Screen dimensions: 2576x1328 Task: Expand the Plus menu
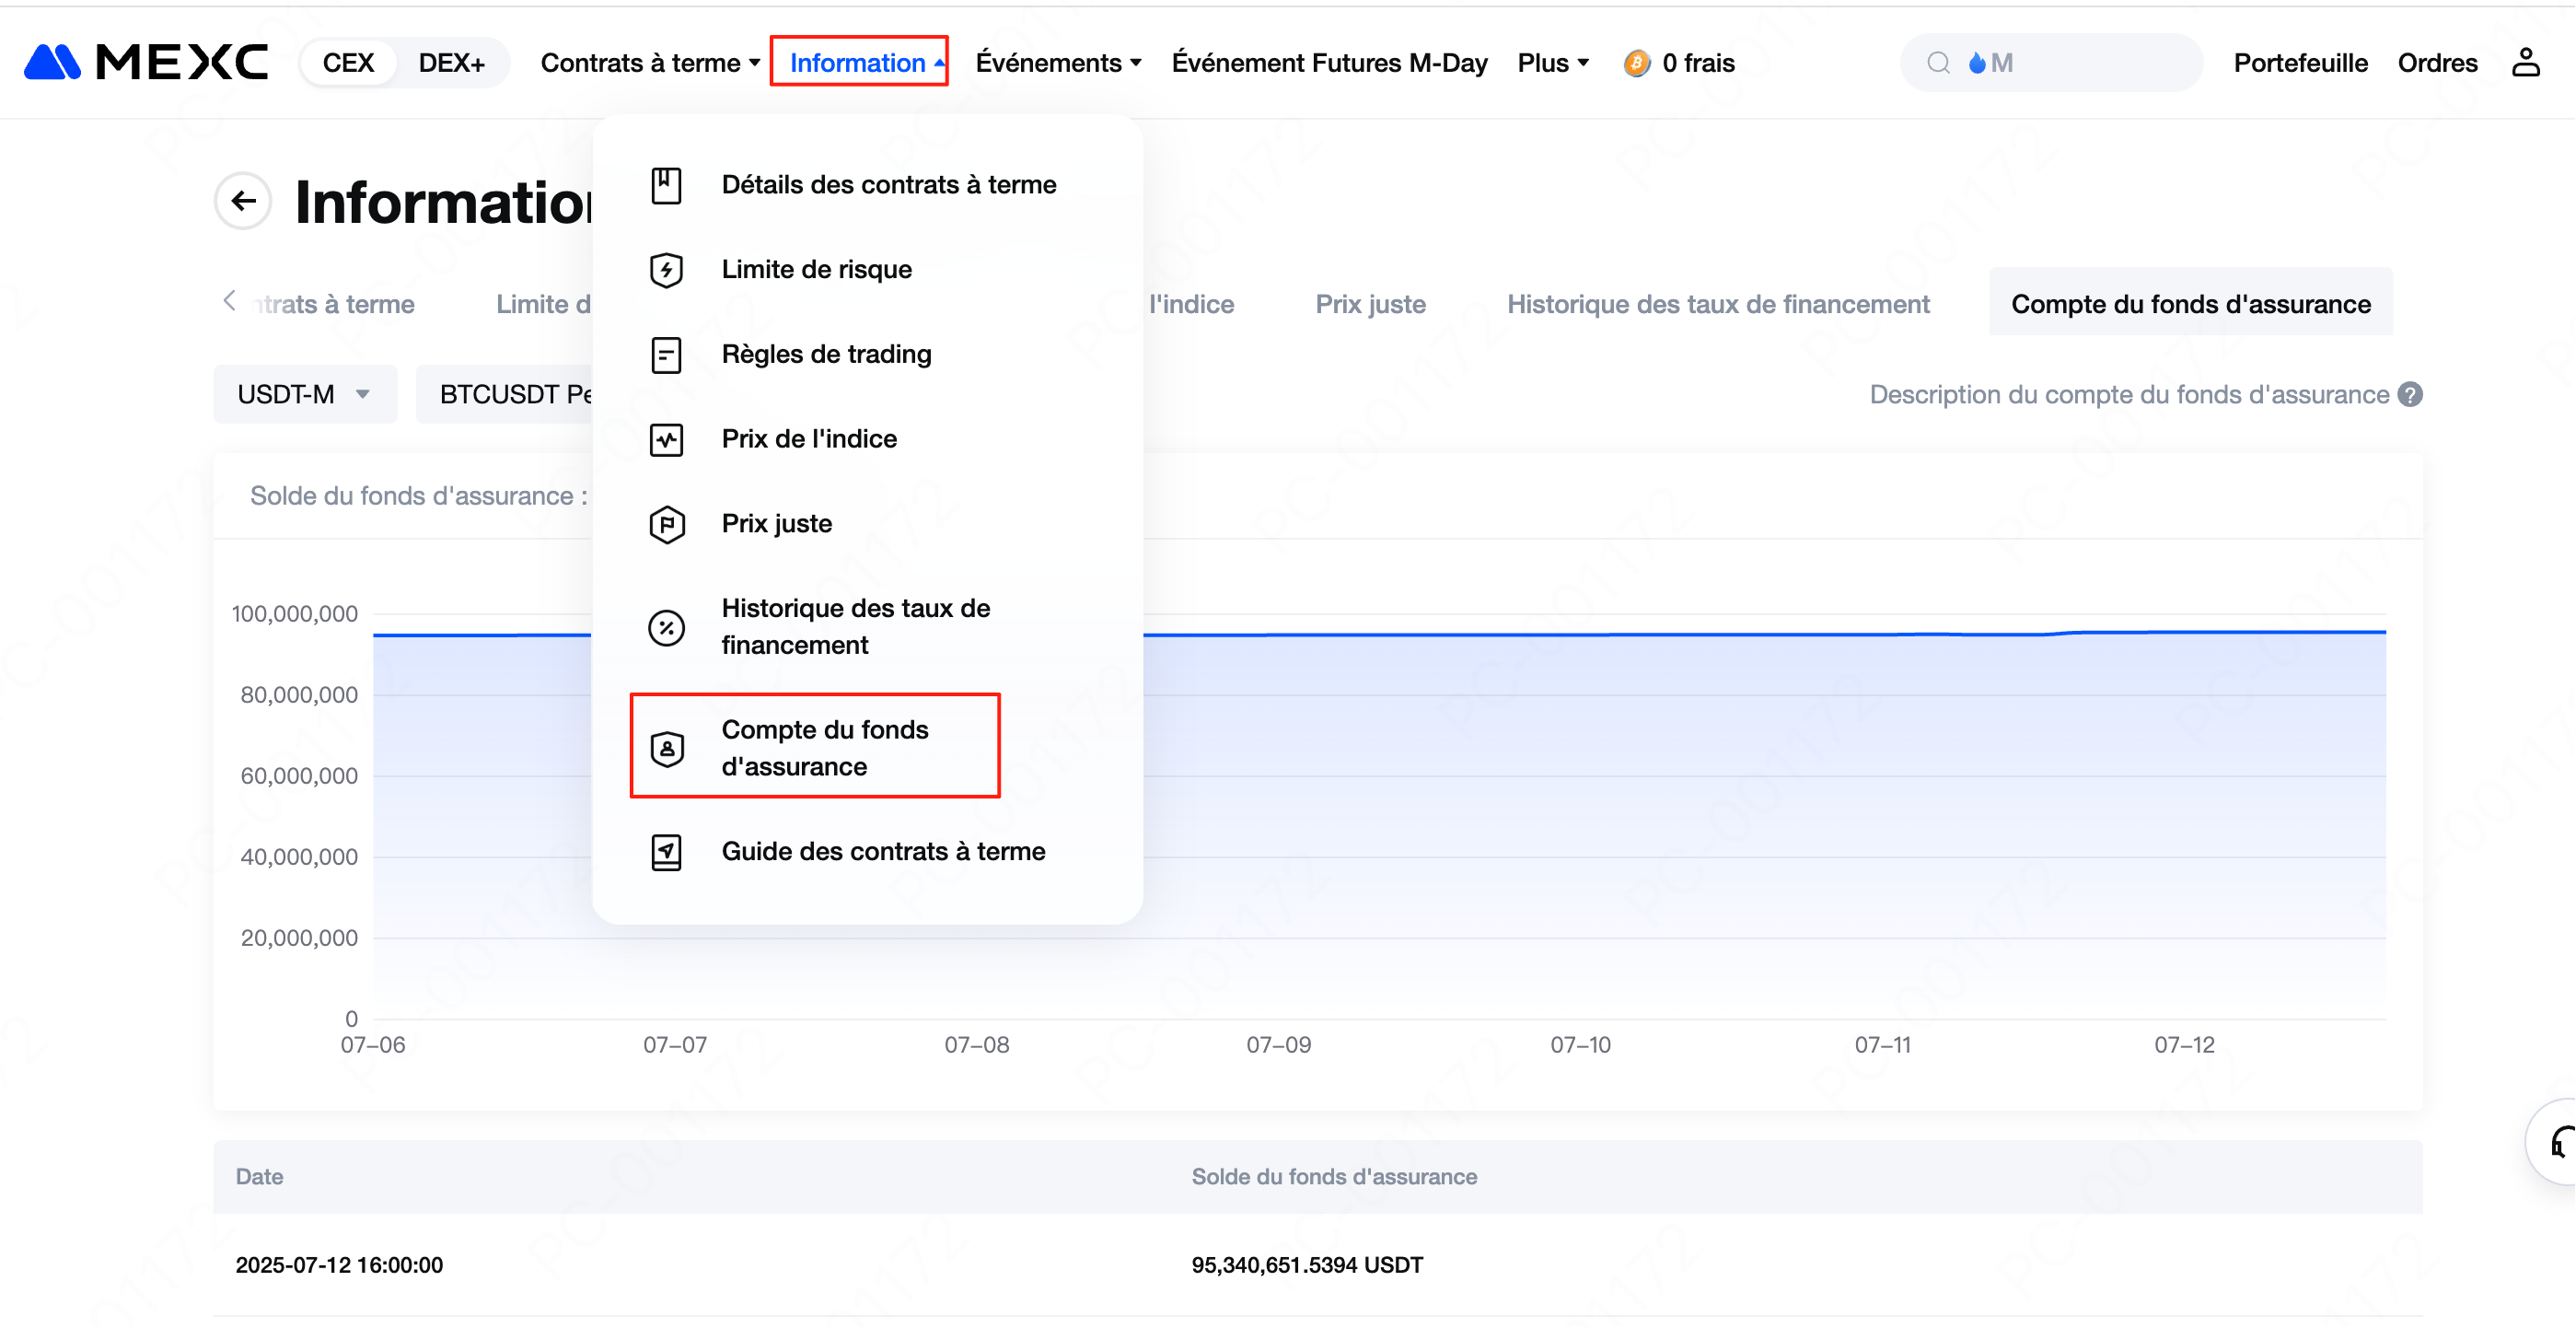pos(1552,62)
